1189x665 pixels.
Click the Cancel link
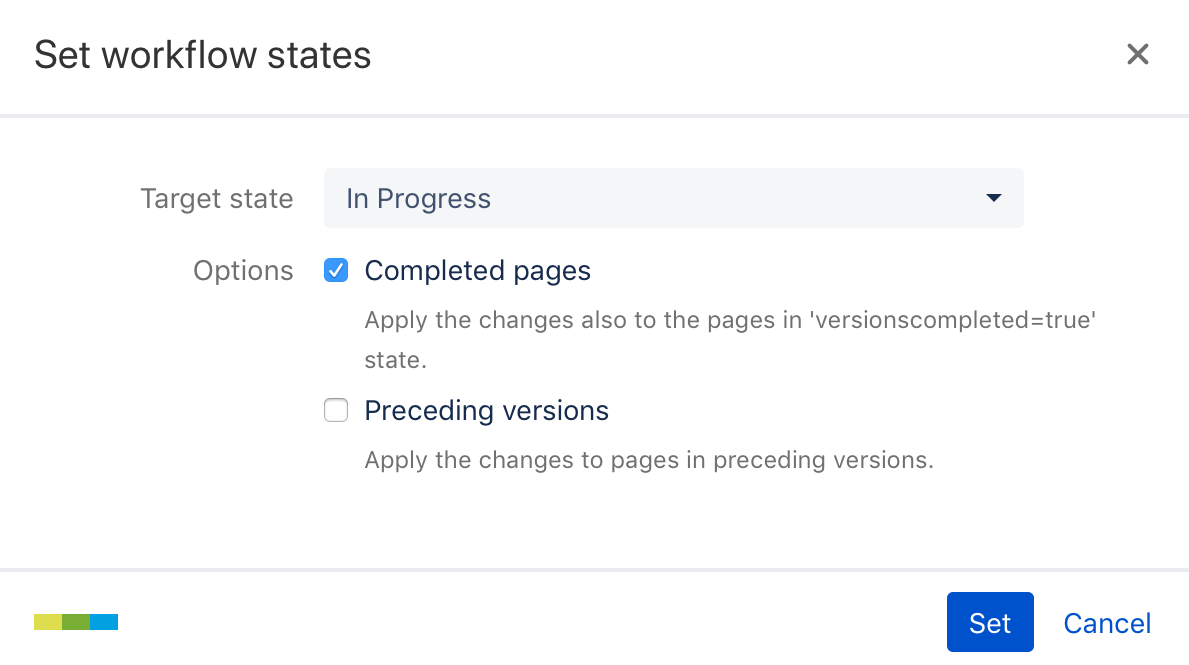[1107, 623]
